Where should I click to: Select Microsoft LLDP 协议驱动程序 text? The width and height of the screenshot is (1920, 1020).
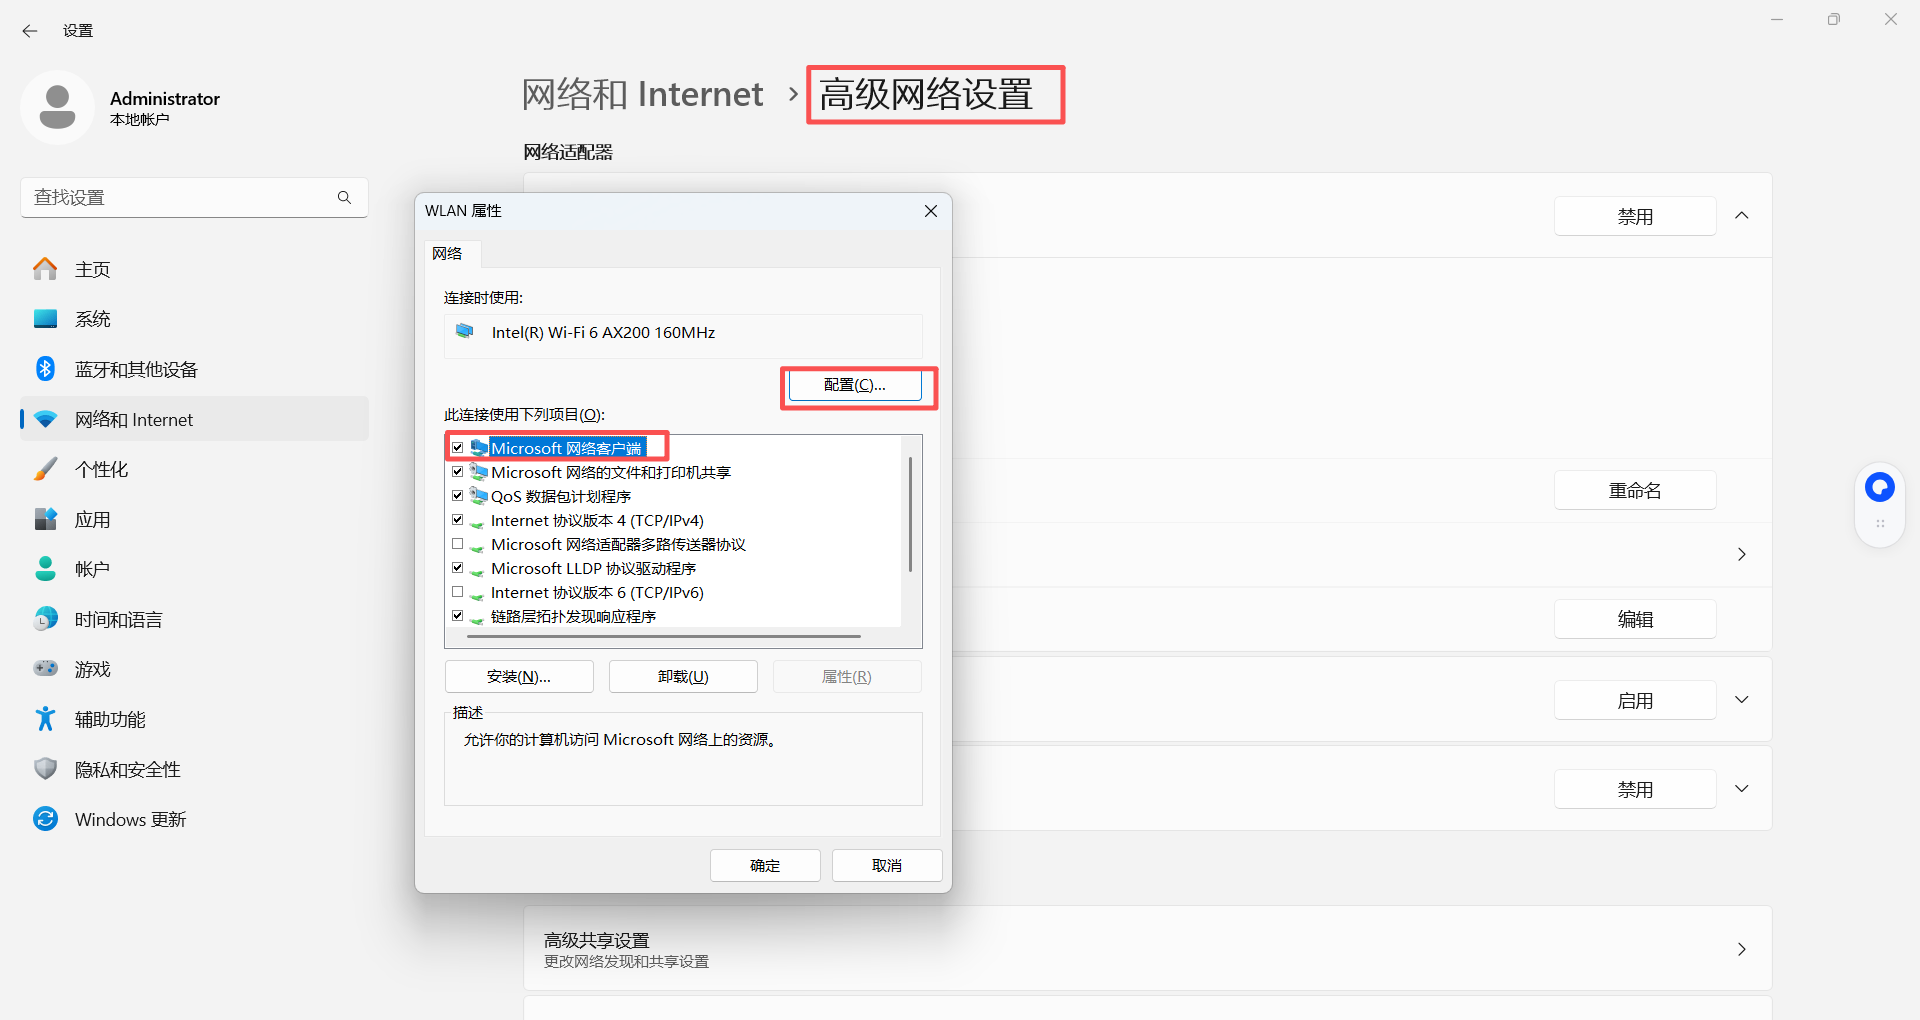[593, 568]
